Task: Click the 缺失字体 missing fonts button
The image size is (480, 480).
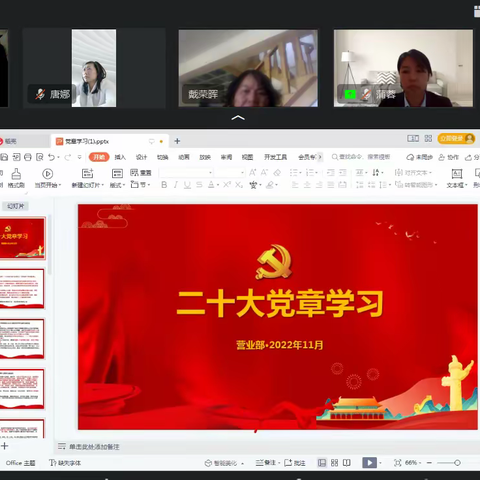Action: [x=65, y=463]
